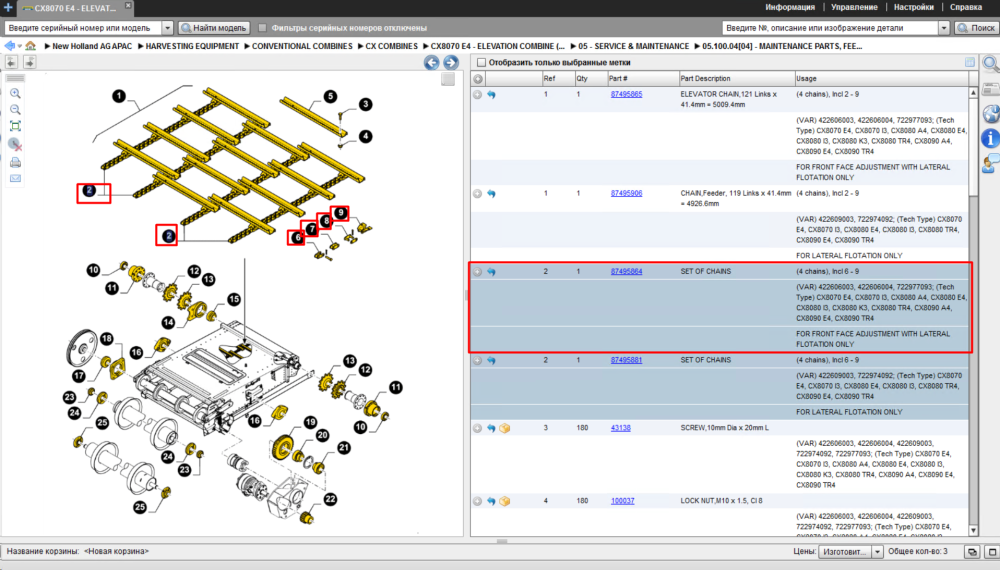The width and height of the screenshot is (1000, 570).
Task: Click cascade windows icon in status bar
Action: [972, 552]
